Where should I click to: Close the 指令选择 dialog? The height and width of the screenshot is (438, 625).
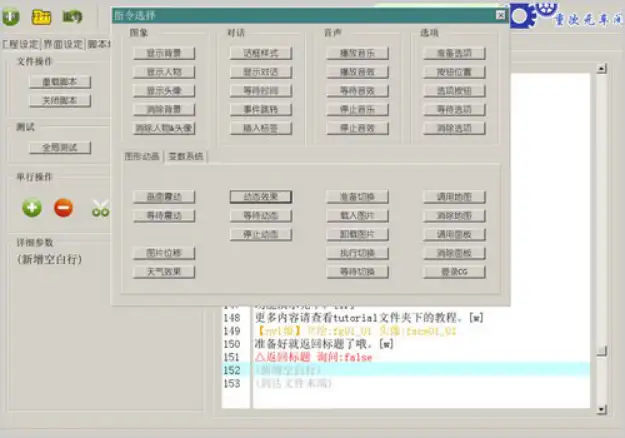(x=501, y=15)
